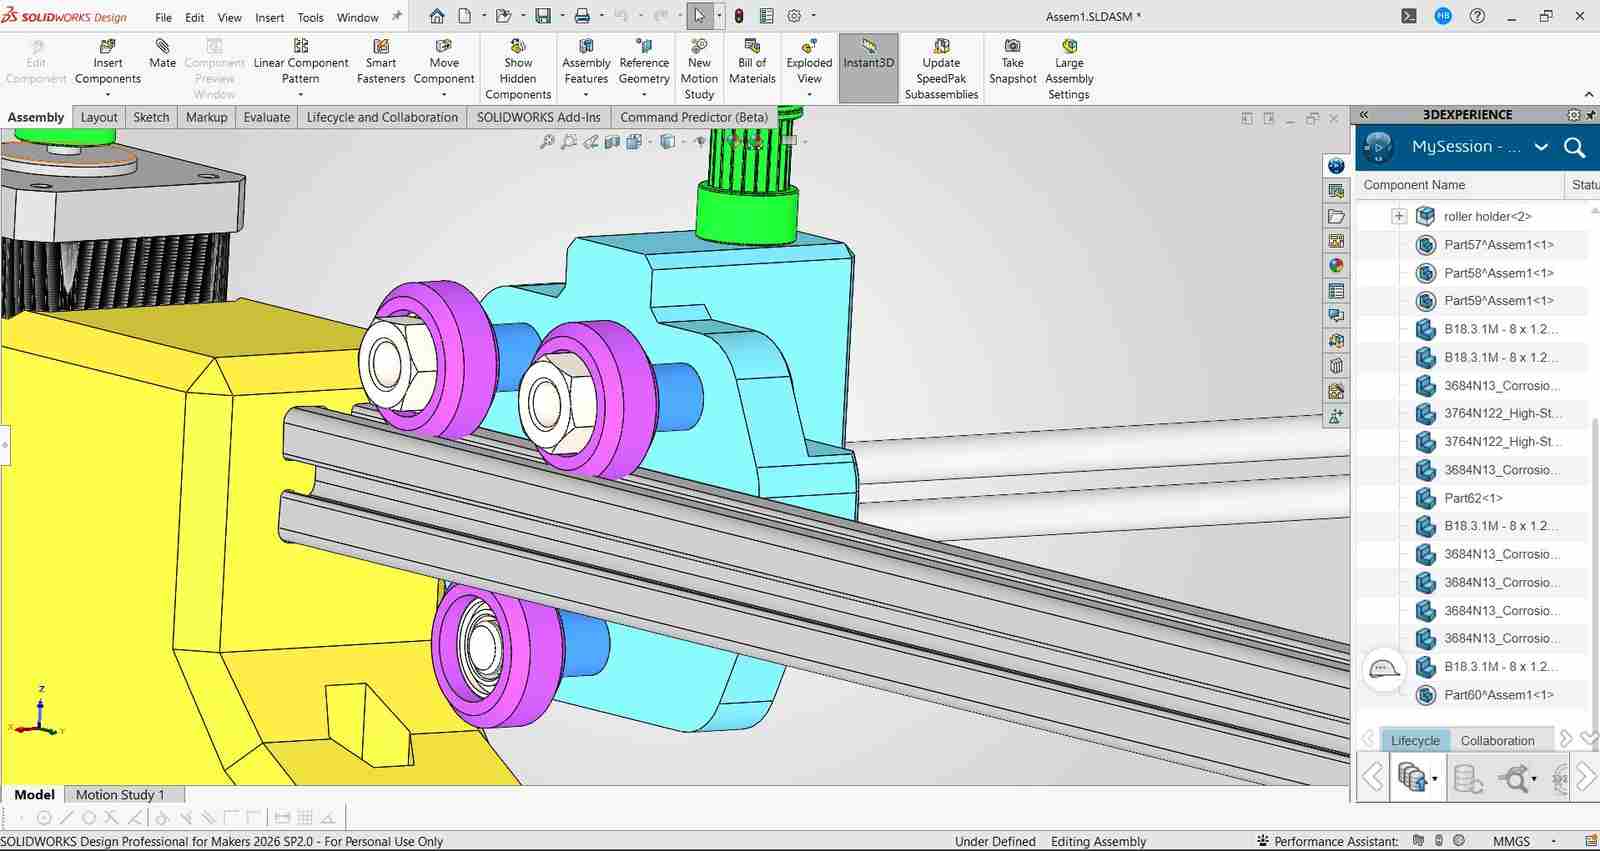Screen dimensions: 1600x851
Task: Open dropdown arrow next to Select cursor
Action: [x=719, y=16]
